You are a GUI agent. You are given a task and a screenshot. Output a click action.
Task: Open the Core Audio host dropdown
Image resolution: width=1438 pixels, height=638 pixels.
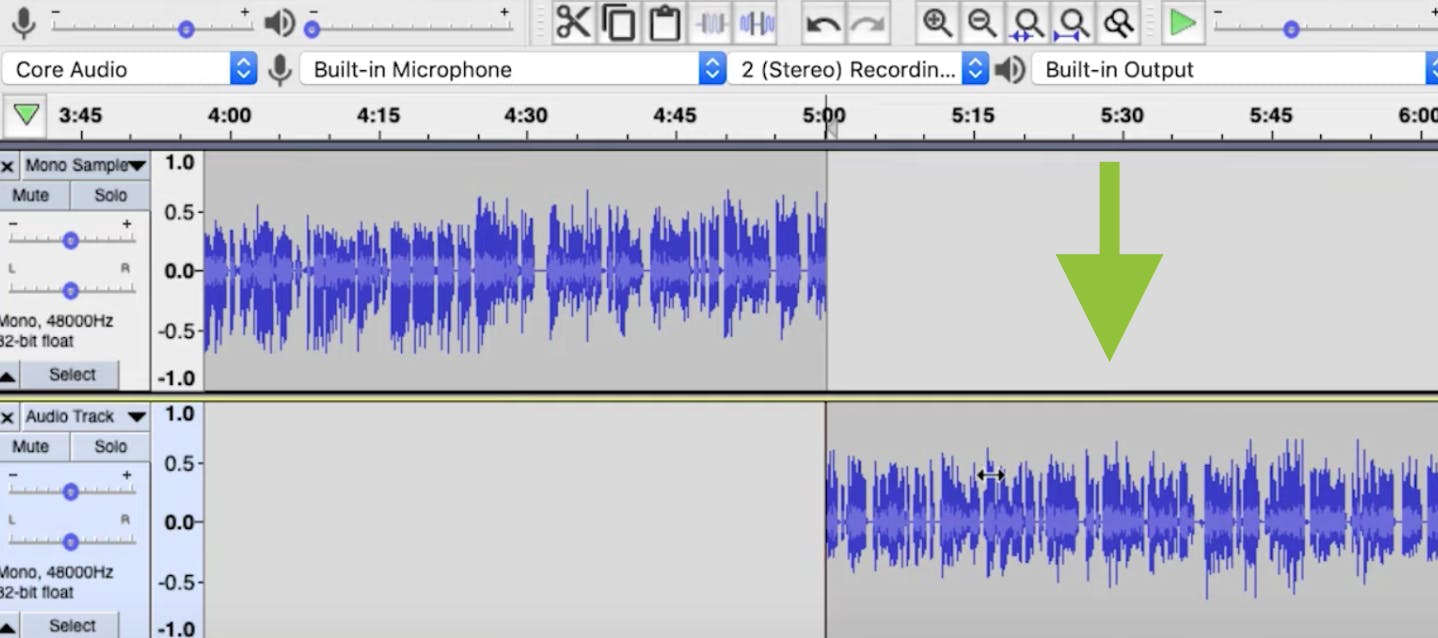pos(243,69)
